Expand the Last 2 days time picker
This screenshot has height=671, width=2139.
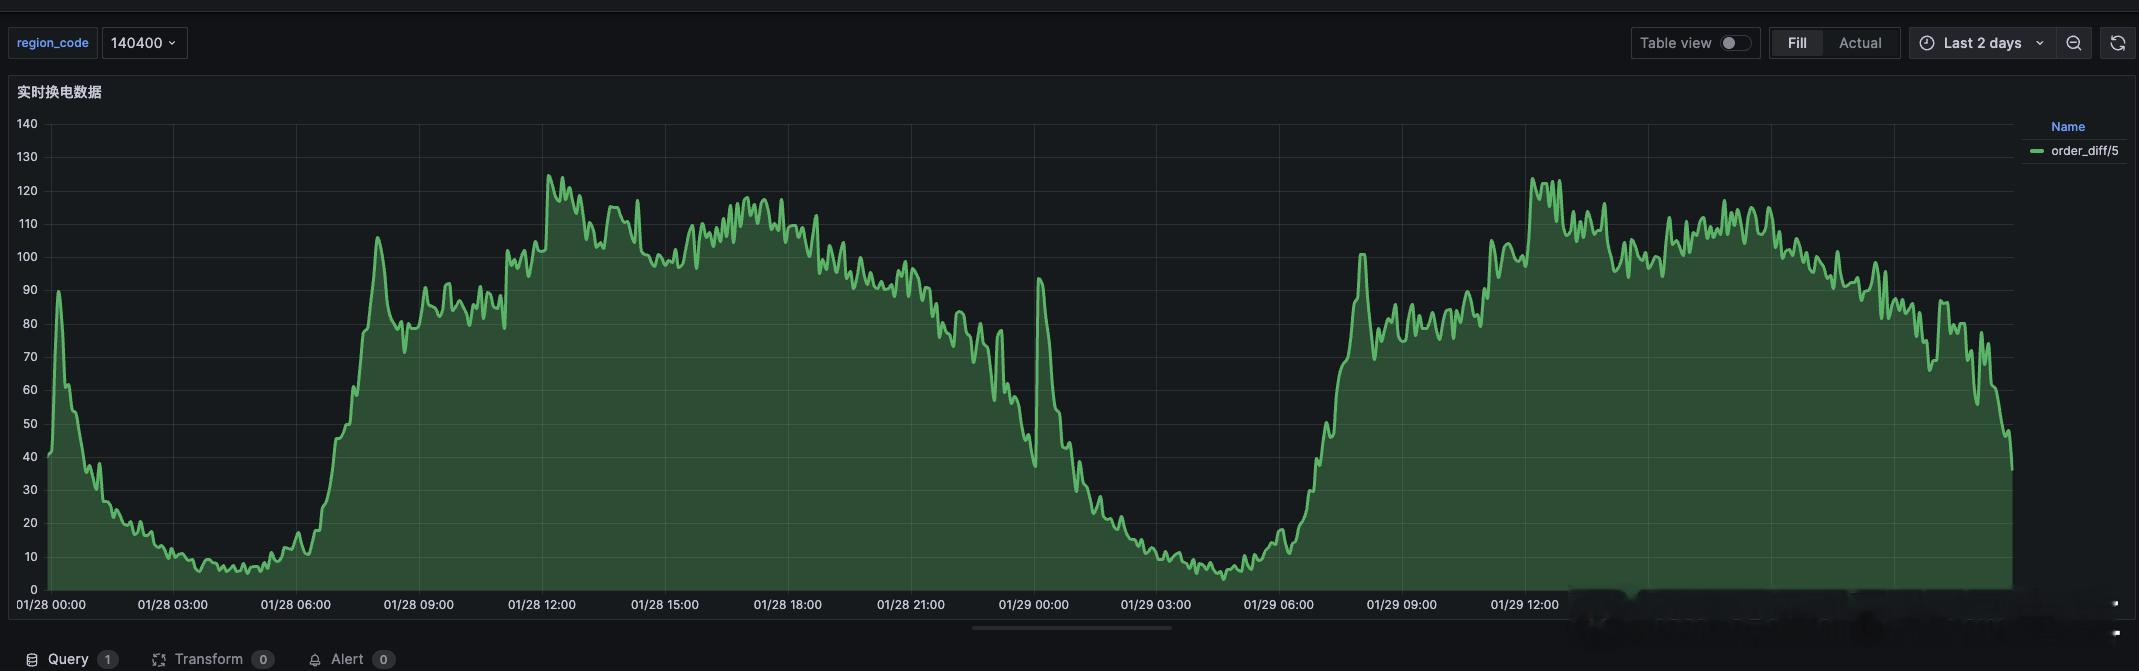click(x=1982, y=43)
